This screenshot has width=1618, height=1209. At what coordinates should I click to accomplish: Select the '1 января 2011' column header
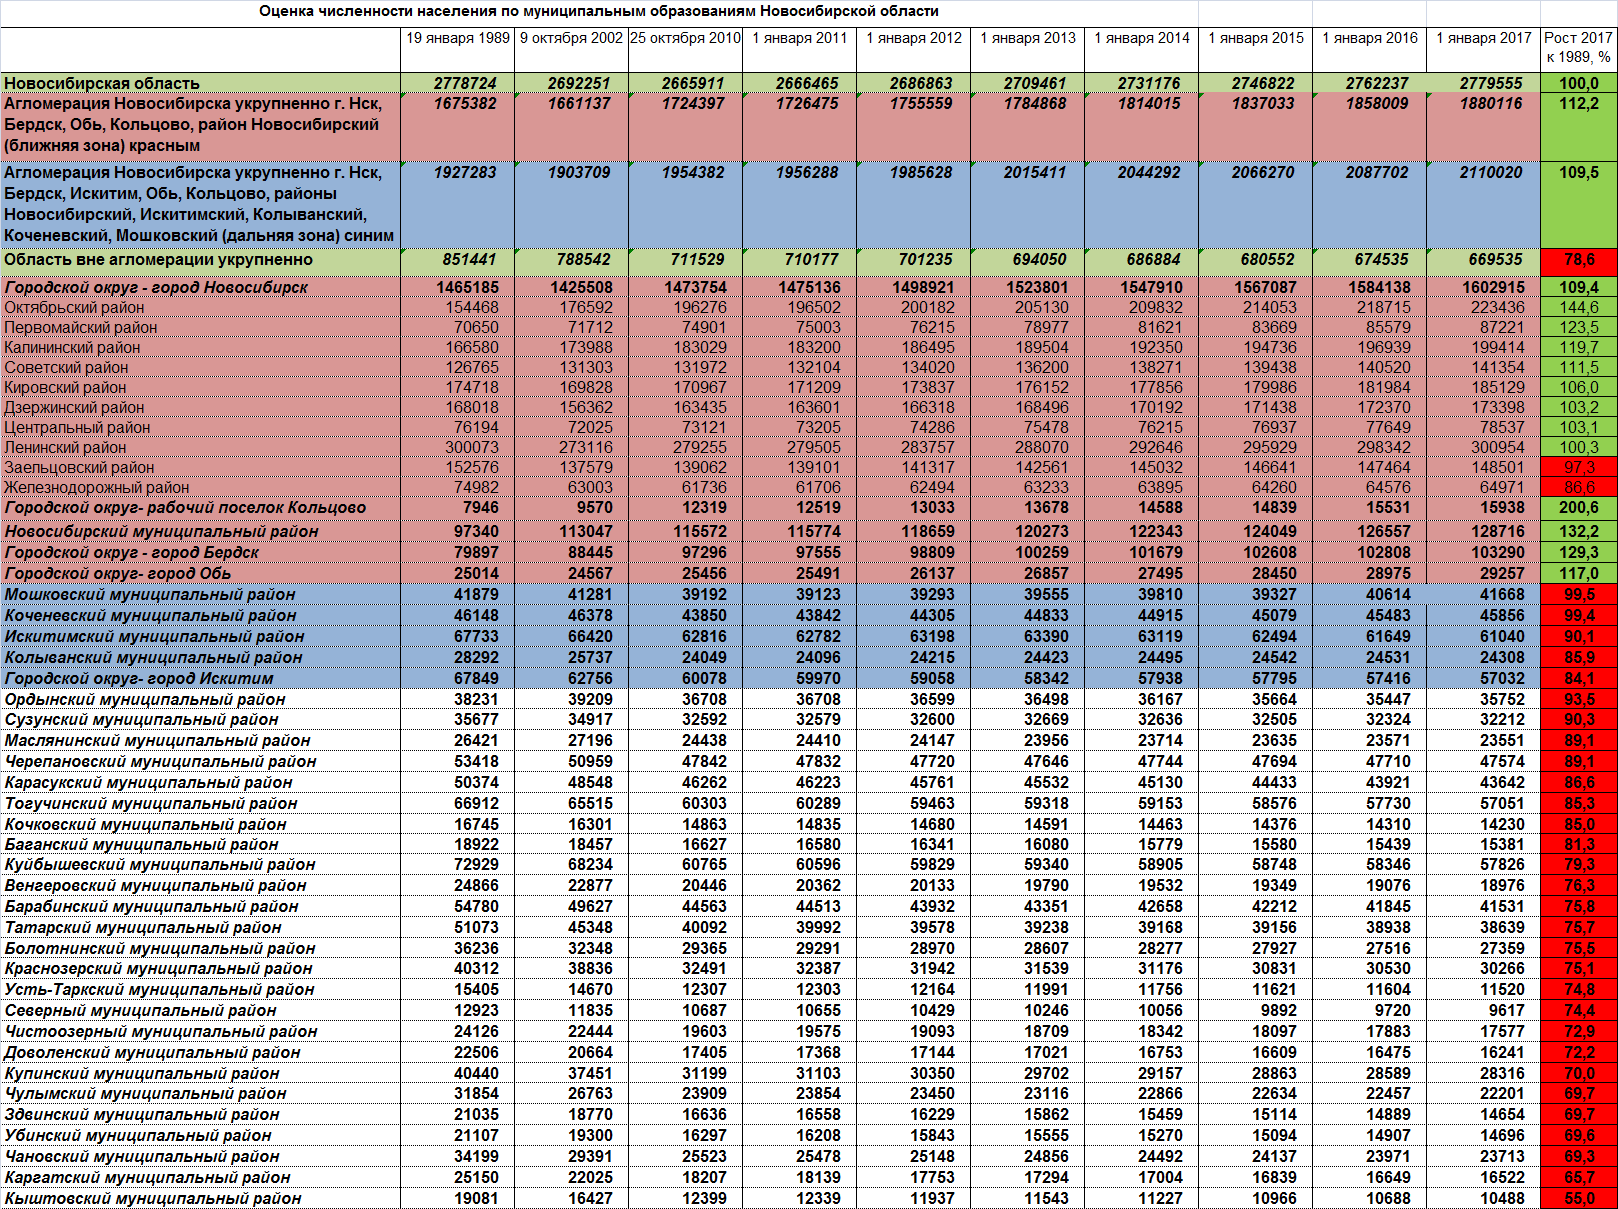(x=800, y=38)
